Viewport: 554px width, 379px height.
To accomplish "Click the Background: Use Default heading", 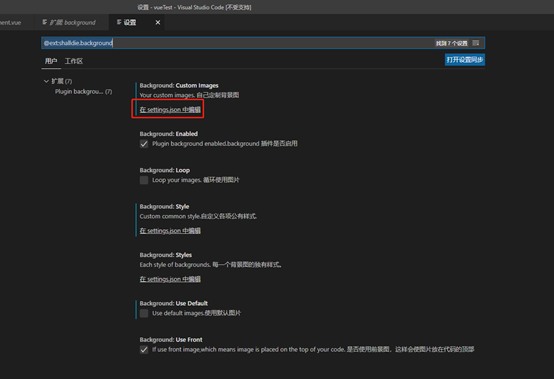I will click(173, 303).
